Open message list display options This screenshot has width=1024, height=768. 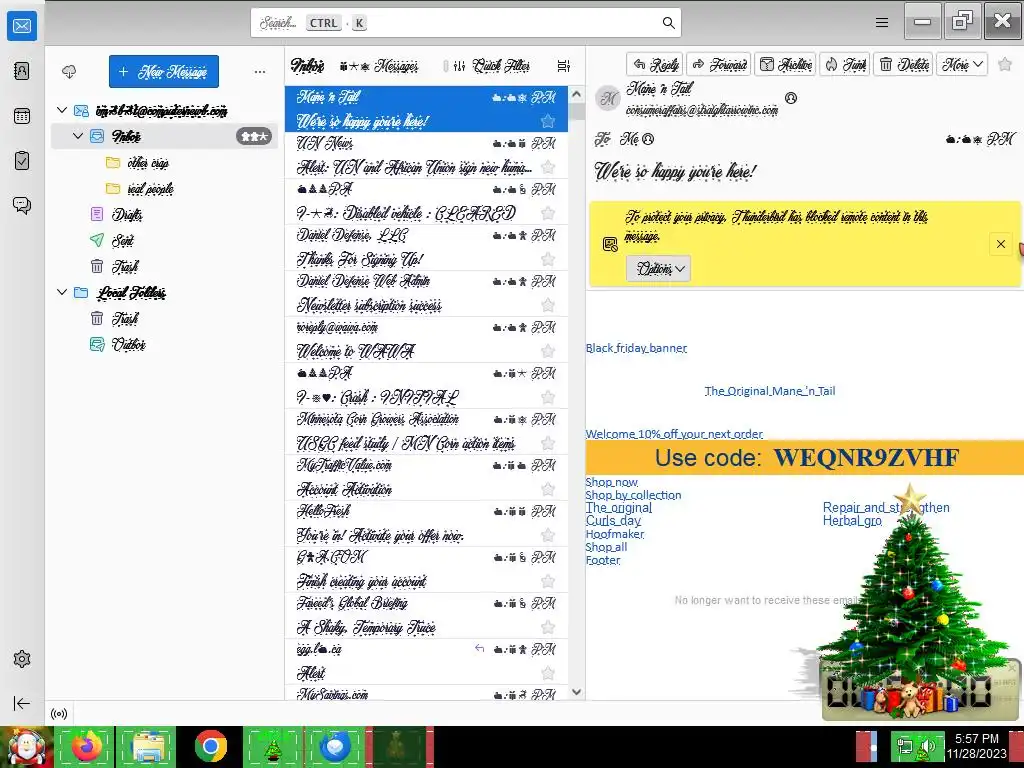[564, 66]
